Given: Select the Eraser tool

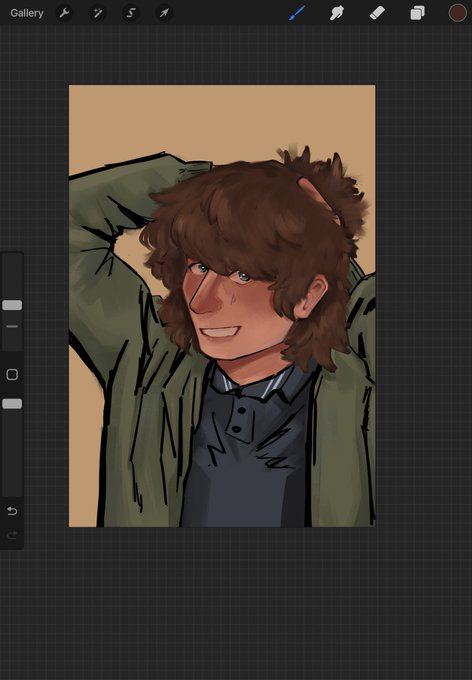Looking at the screenshot, I should click(377, 13).
